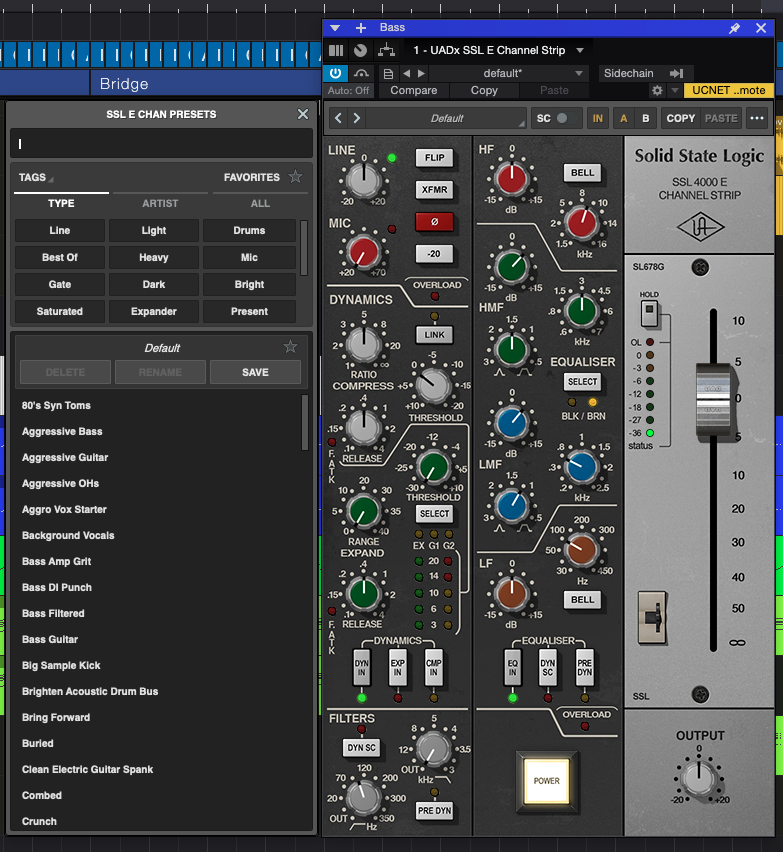Load the Aggressive Bass preset
The image size is (783, 852).
(x=62, y=431)
